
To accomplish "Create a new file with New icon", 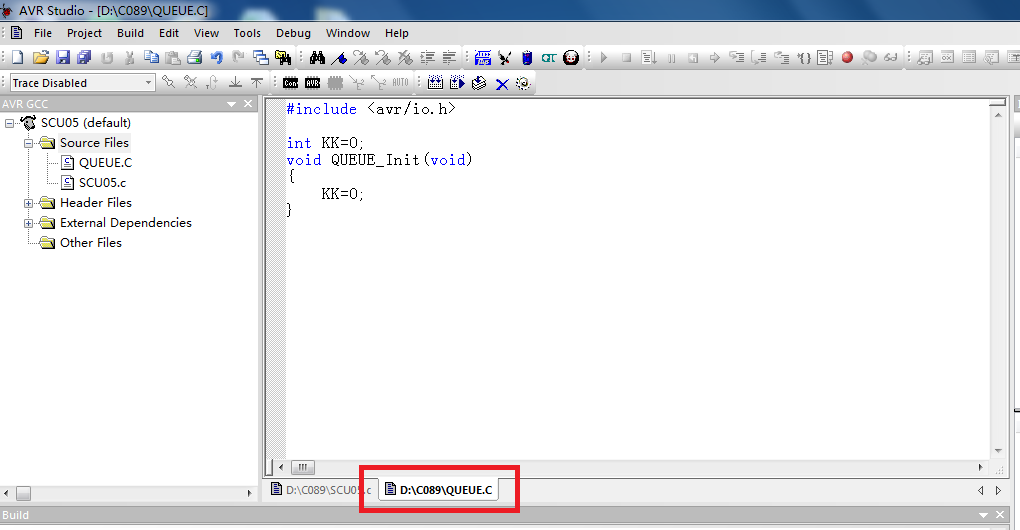I will [18, 57].
